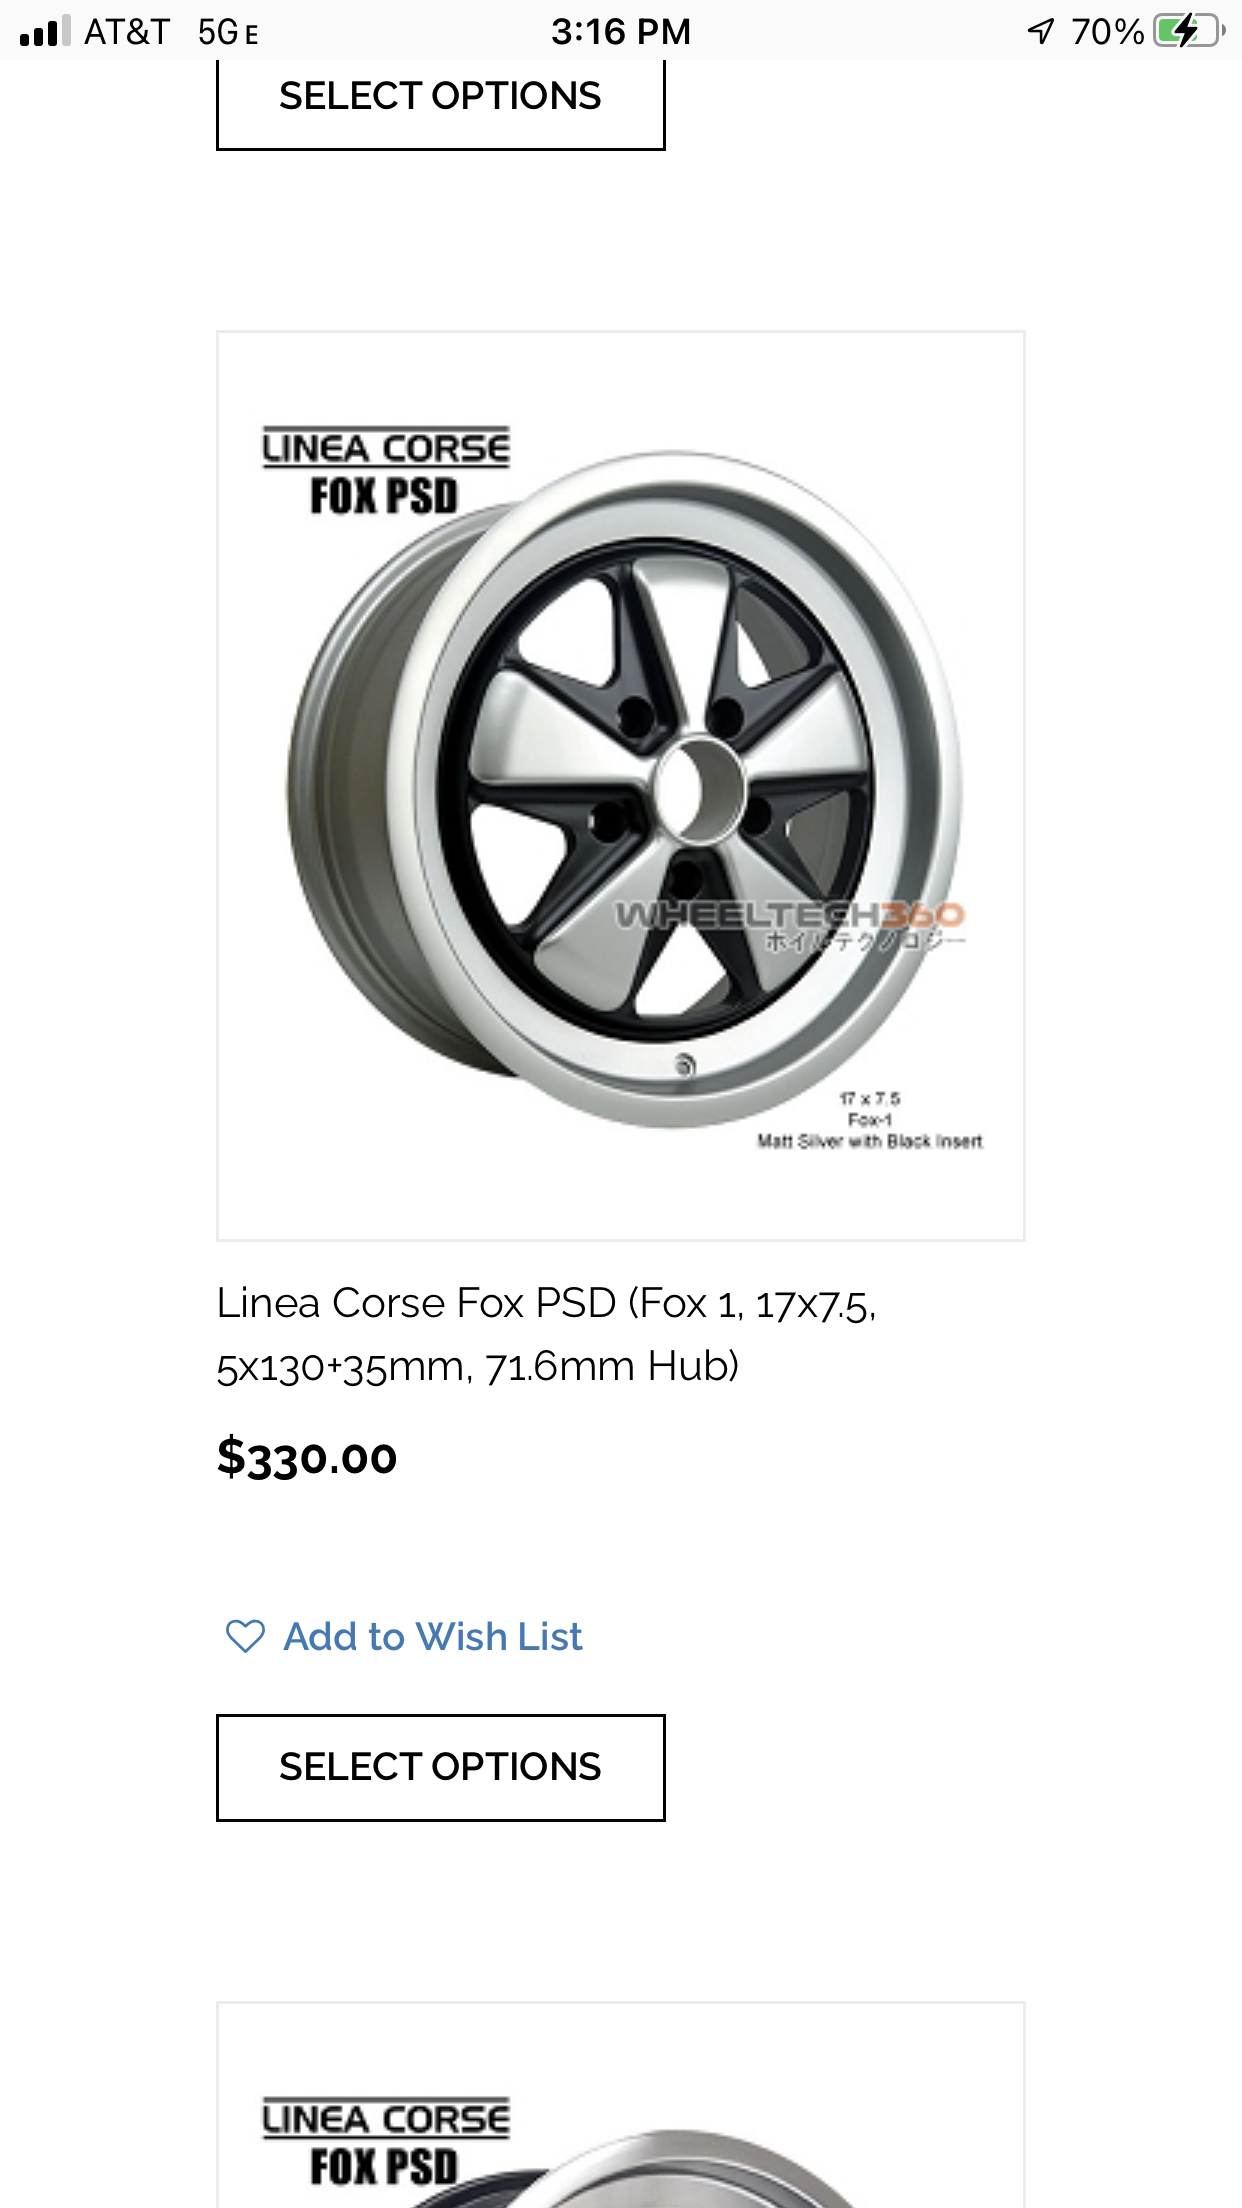Tap the Matt Silver with Black Insert caption

pyautogui.click(x=869, y=1141)
